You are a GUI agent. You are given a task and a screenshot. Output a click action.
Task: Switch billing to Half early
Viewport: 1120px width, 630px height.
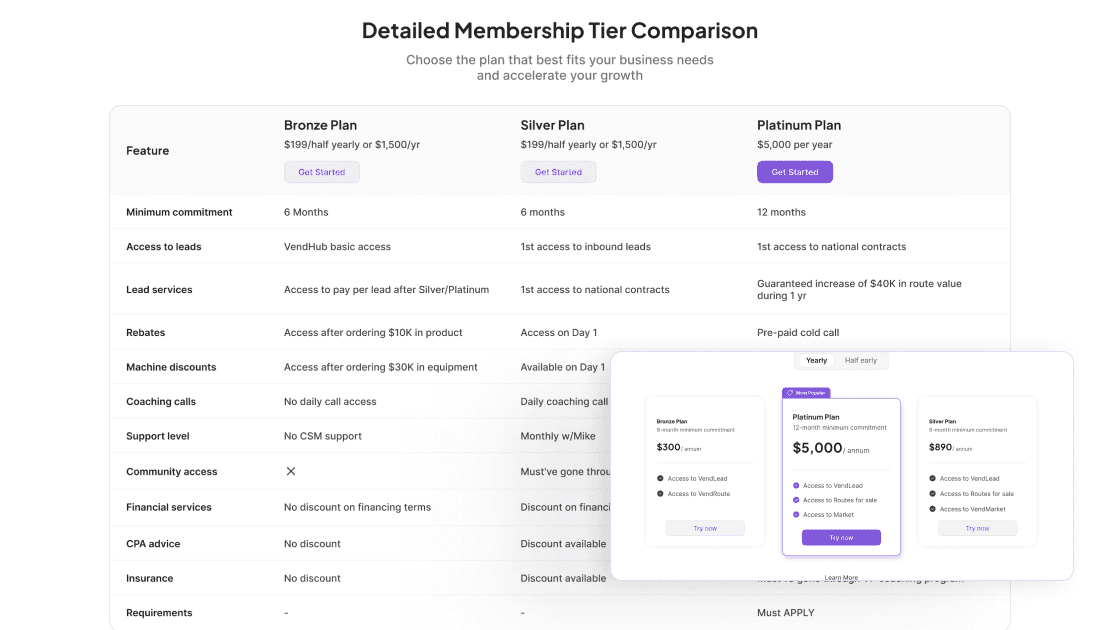click(859, 360)
